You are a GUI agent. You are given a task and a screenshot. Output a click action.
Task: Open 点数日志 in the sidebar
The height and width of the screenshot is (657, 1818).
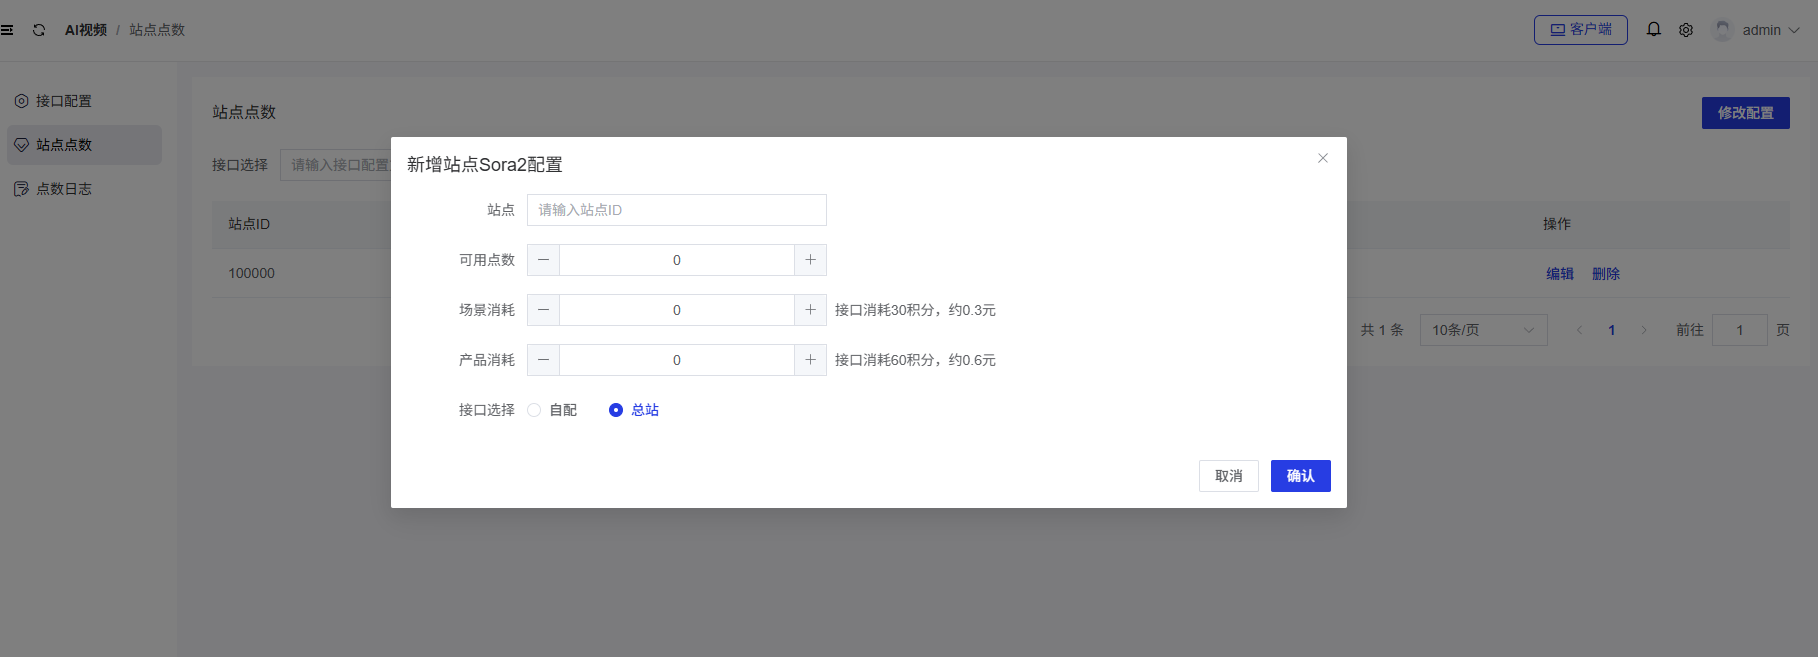click(x=64, y=189)
